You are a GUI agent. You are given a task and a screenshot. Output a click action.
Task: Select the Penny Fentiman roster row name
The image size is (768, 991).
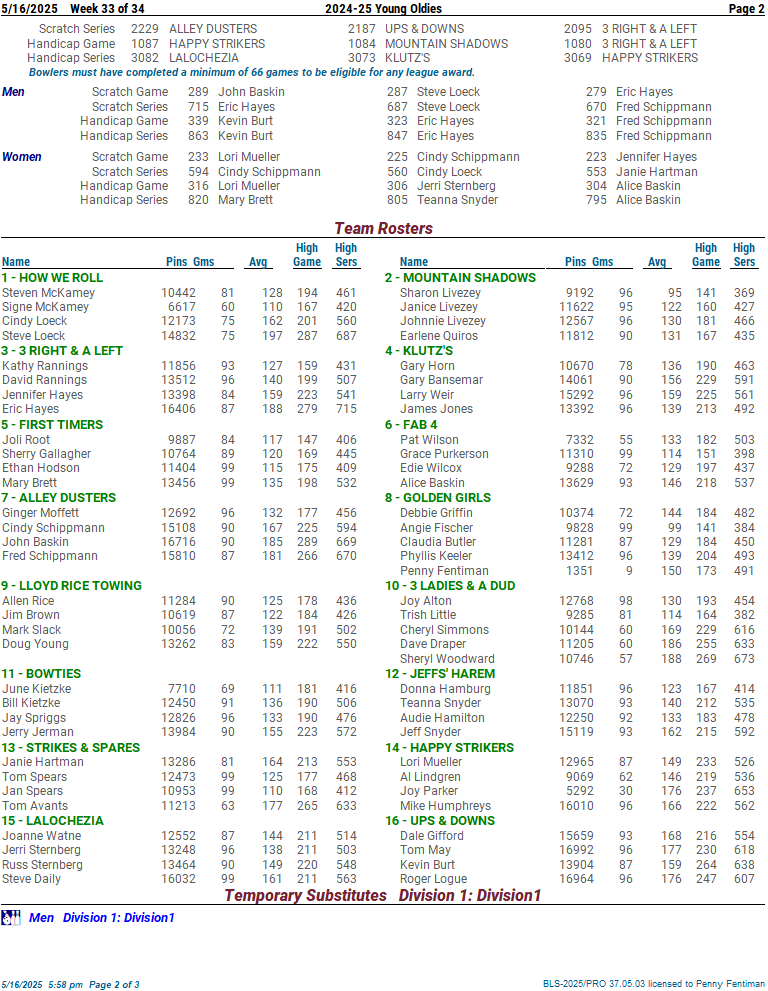444,571
